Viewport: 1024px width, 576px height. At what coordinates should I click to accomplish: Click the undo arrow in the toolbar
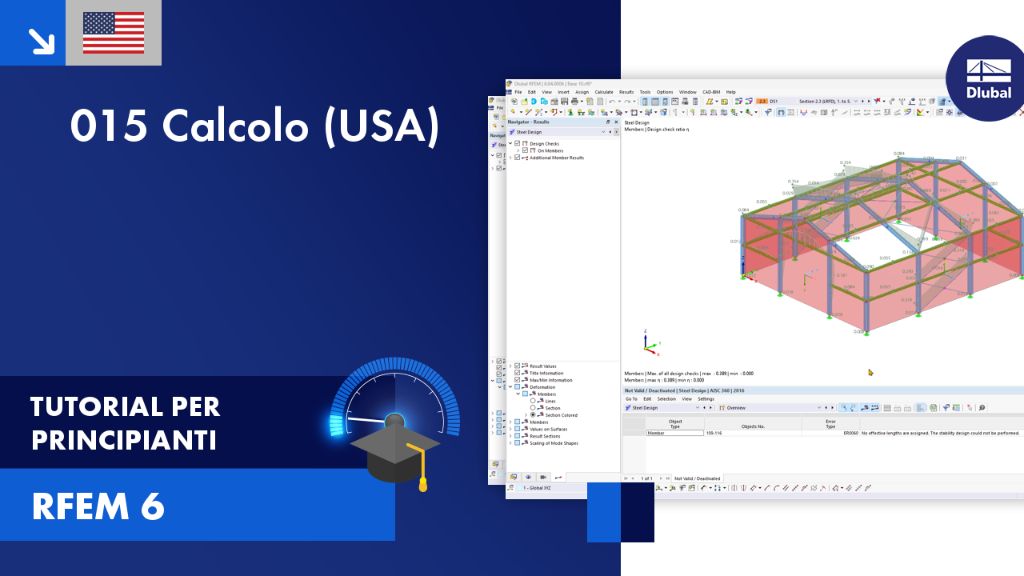tap(613, 102)
